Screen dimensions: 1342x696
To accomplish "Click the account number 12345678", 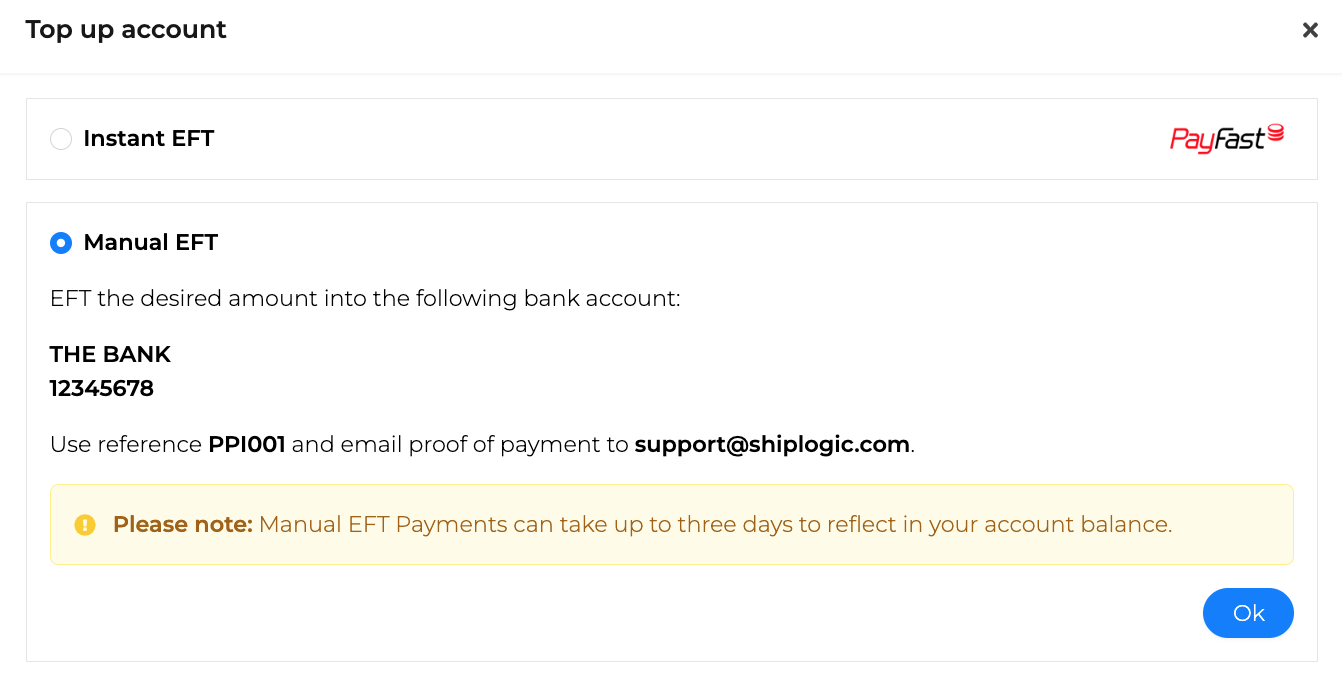I will (102, 389).
